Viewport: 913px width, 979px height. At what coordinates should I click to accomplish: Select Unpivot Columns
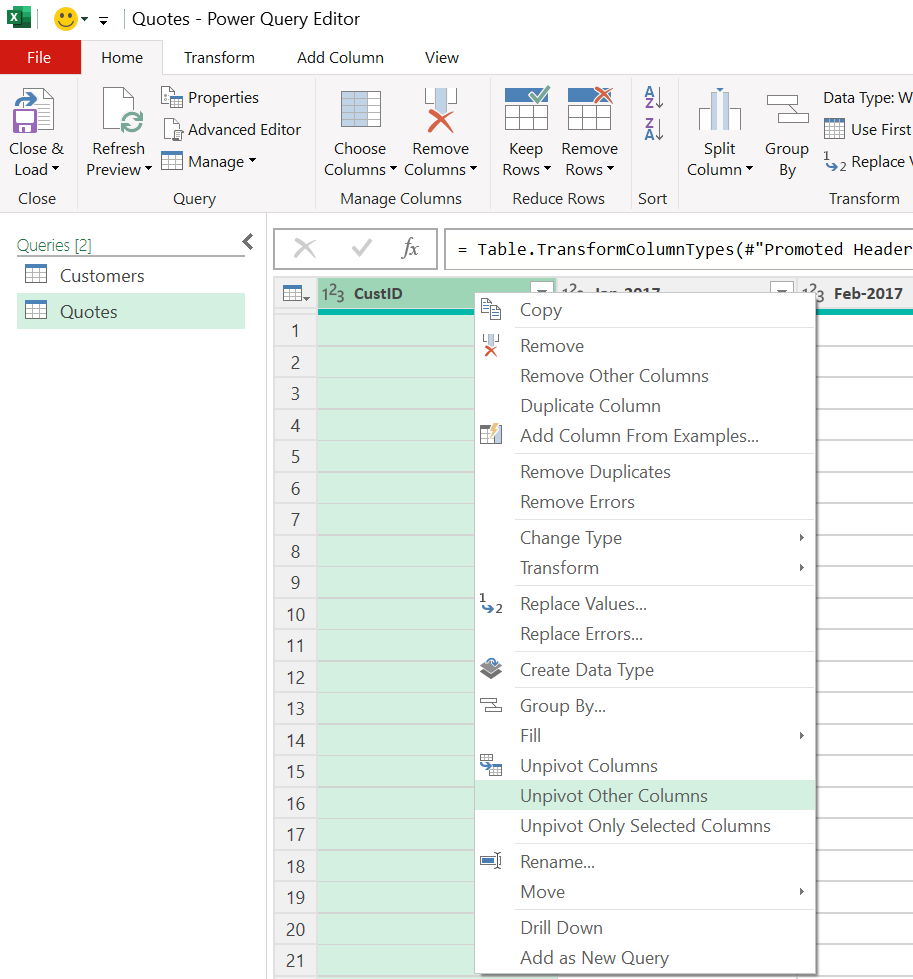pyautogui.click(x=645, y=766)
